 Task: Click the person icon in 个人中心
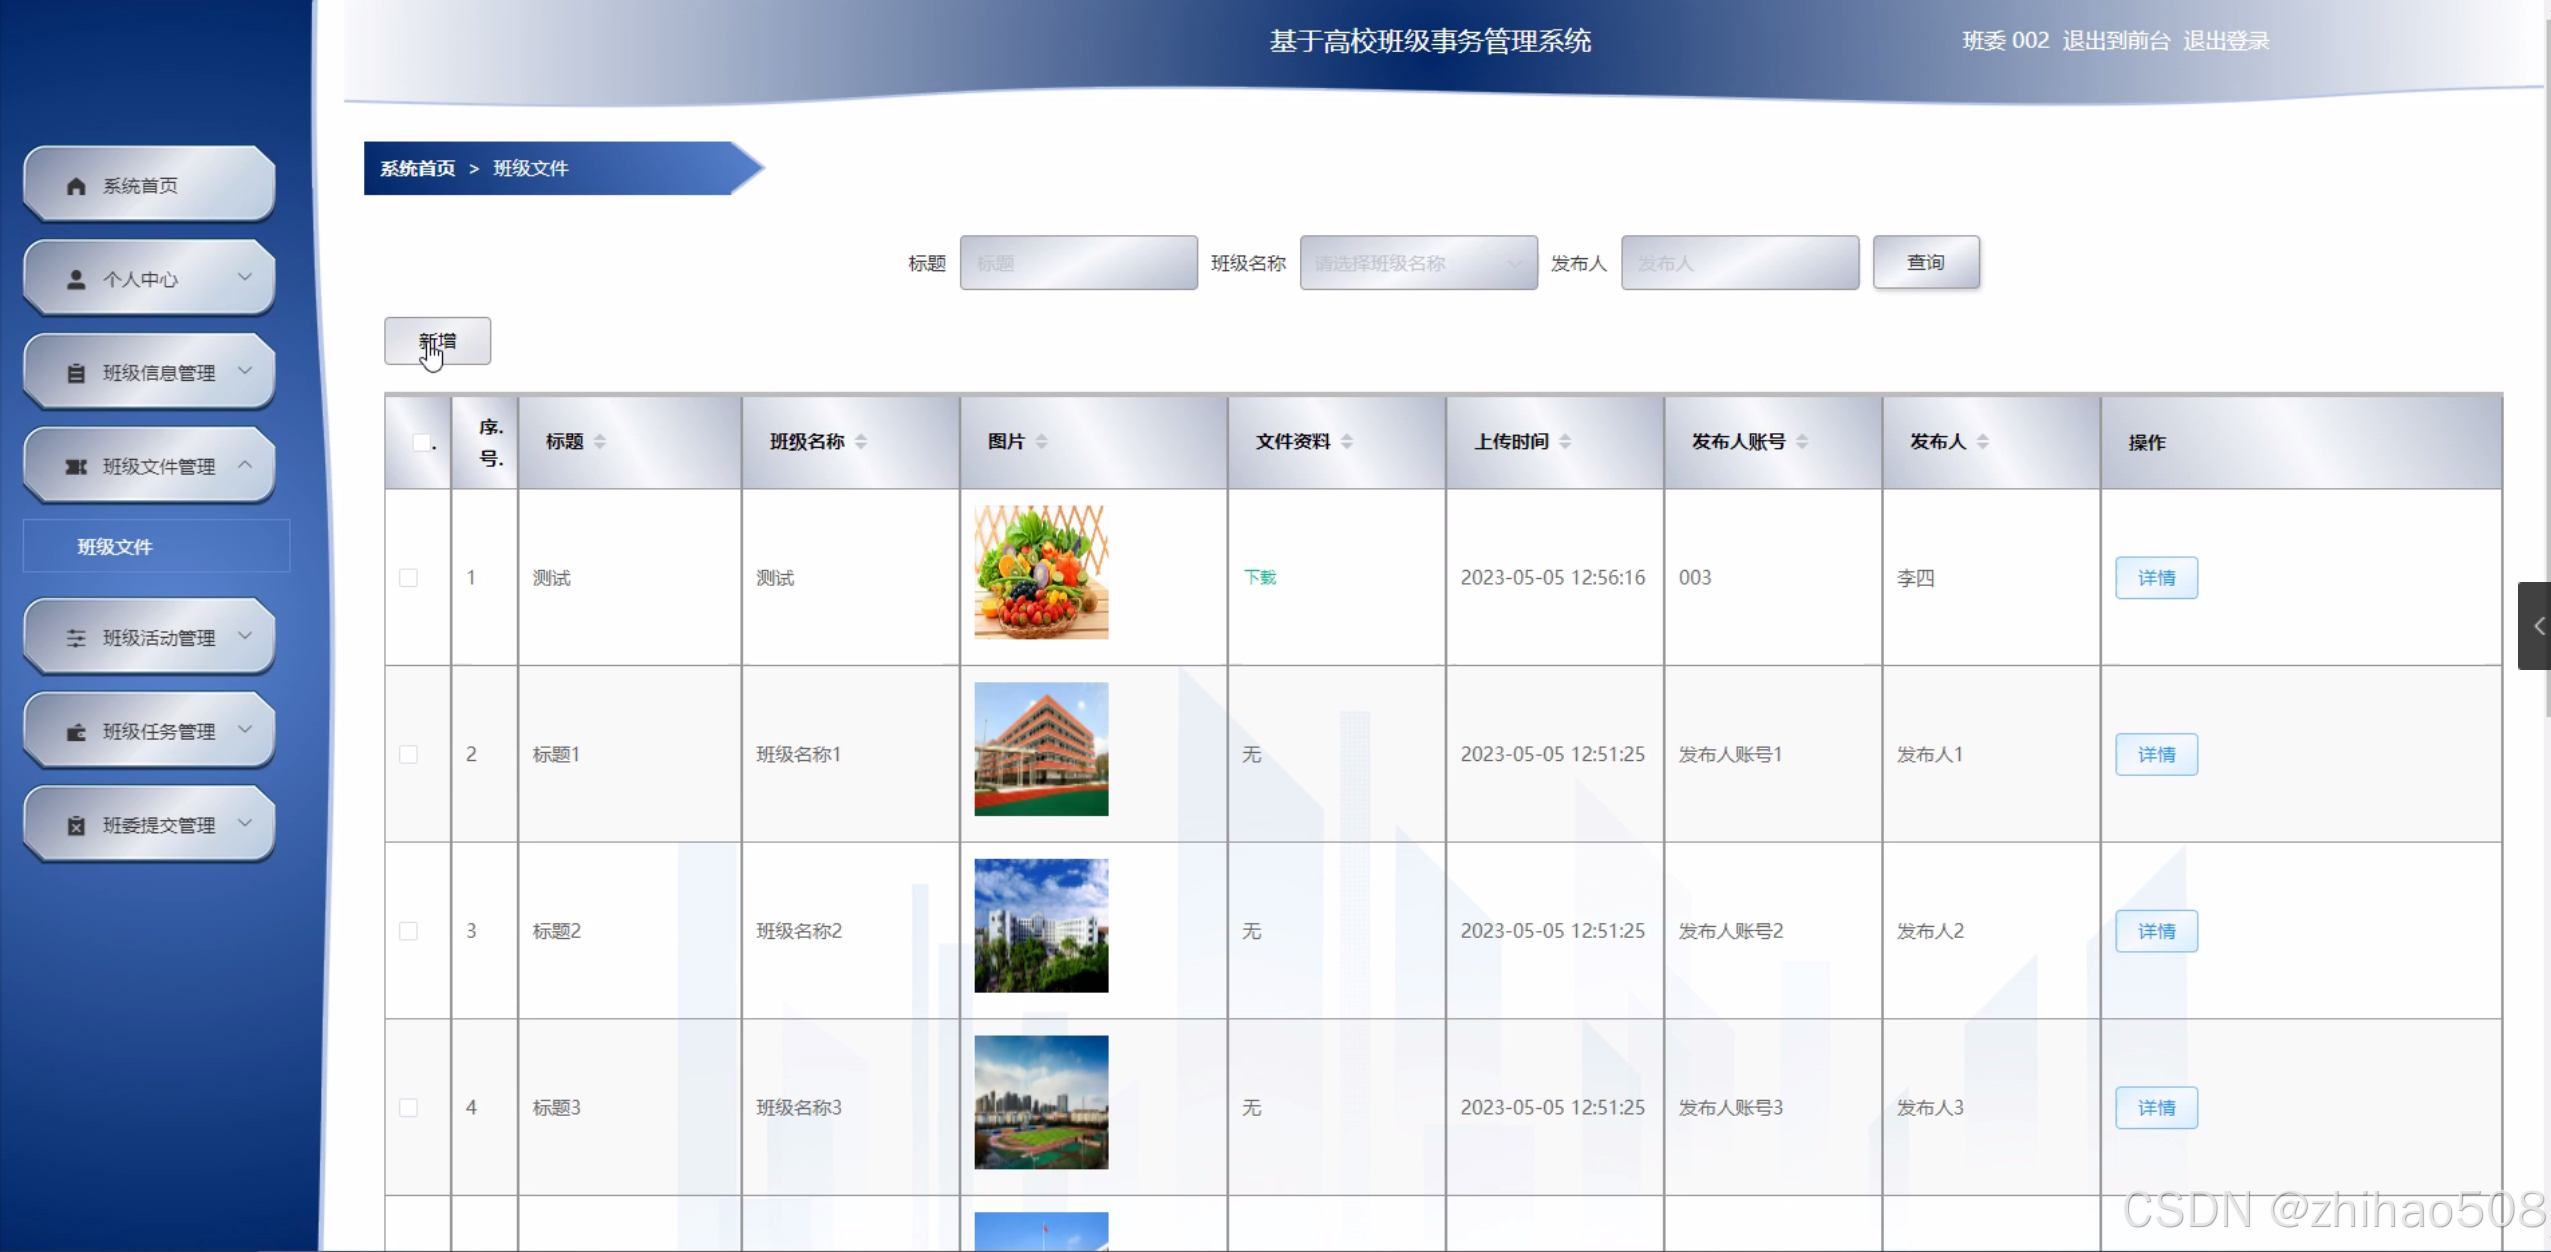(x=76, y=280)
